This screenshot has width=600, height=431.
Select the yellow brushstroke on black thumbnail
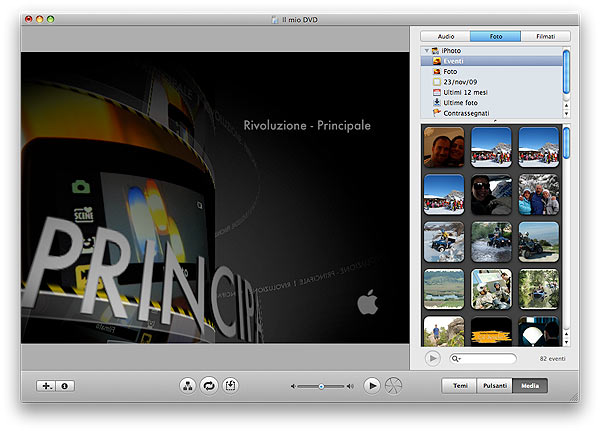491,331
